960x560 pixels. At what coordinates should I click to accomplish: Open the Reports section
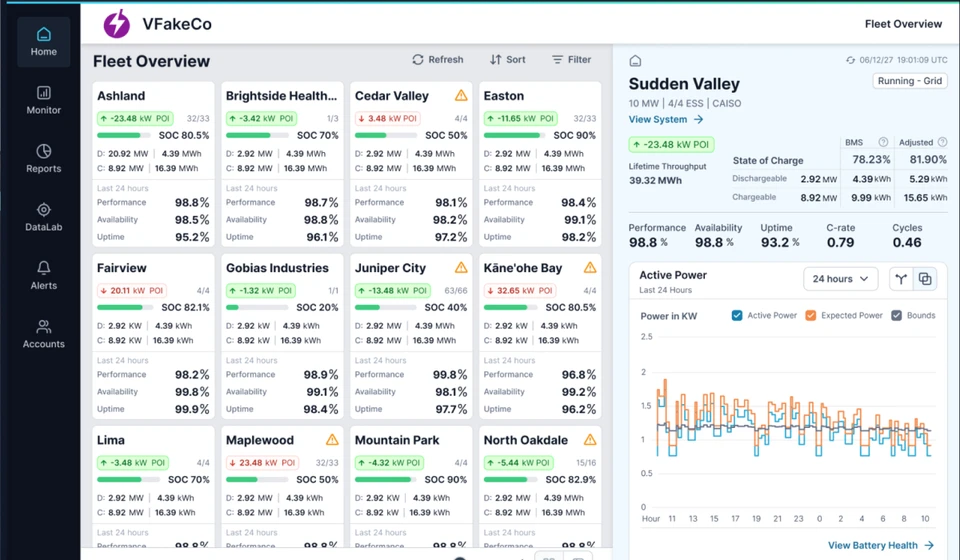tap(43, 159)
